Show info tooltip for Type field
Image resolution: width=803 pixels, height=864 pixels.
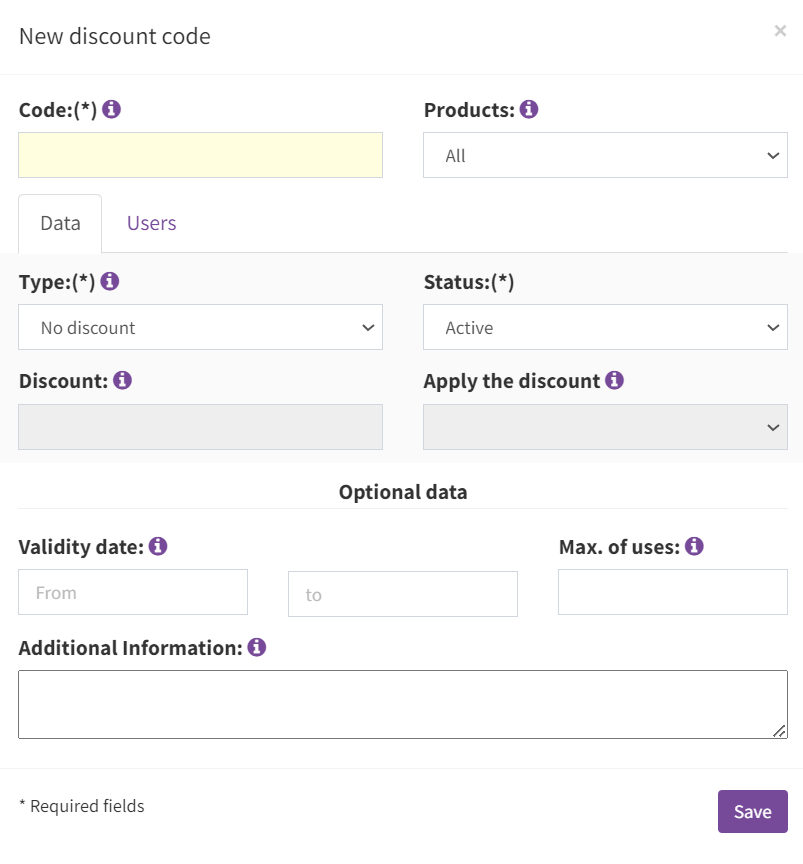click(x=110, y=281)
